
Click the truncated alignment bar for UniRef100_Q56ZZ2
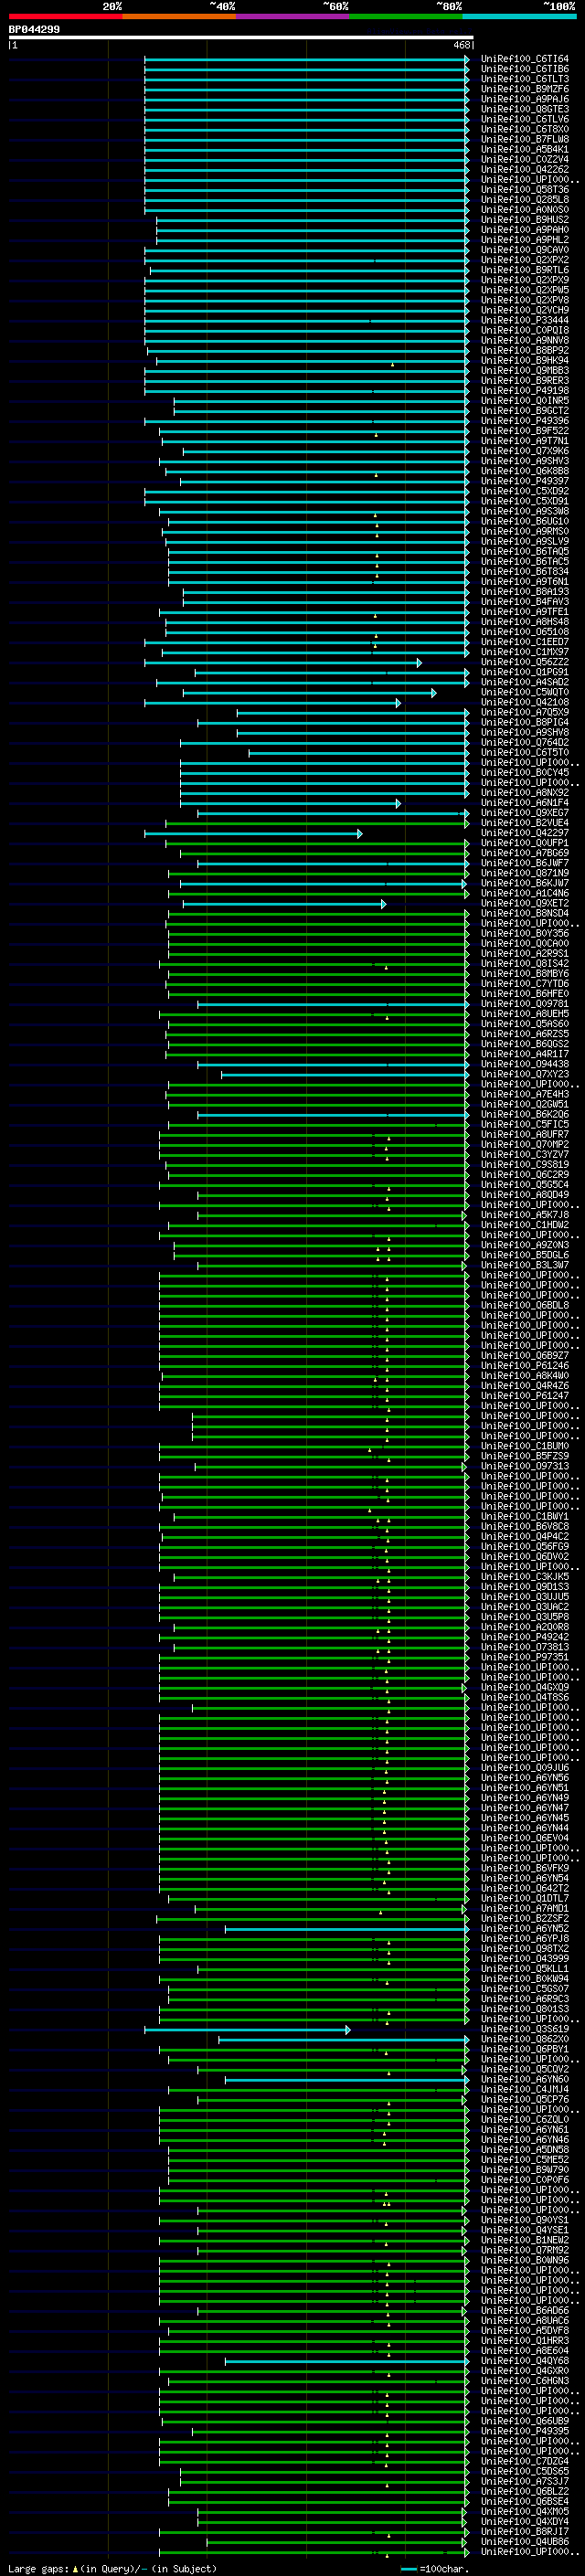283,663
